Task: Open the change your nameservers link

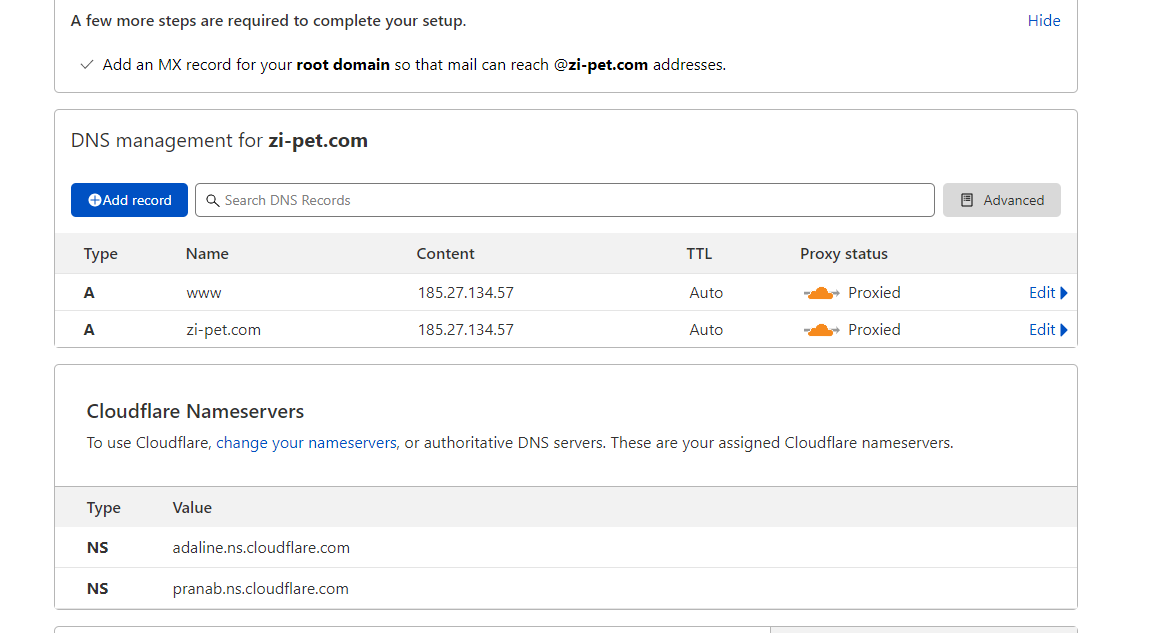Action: [x=306, y=443]
